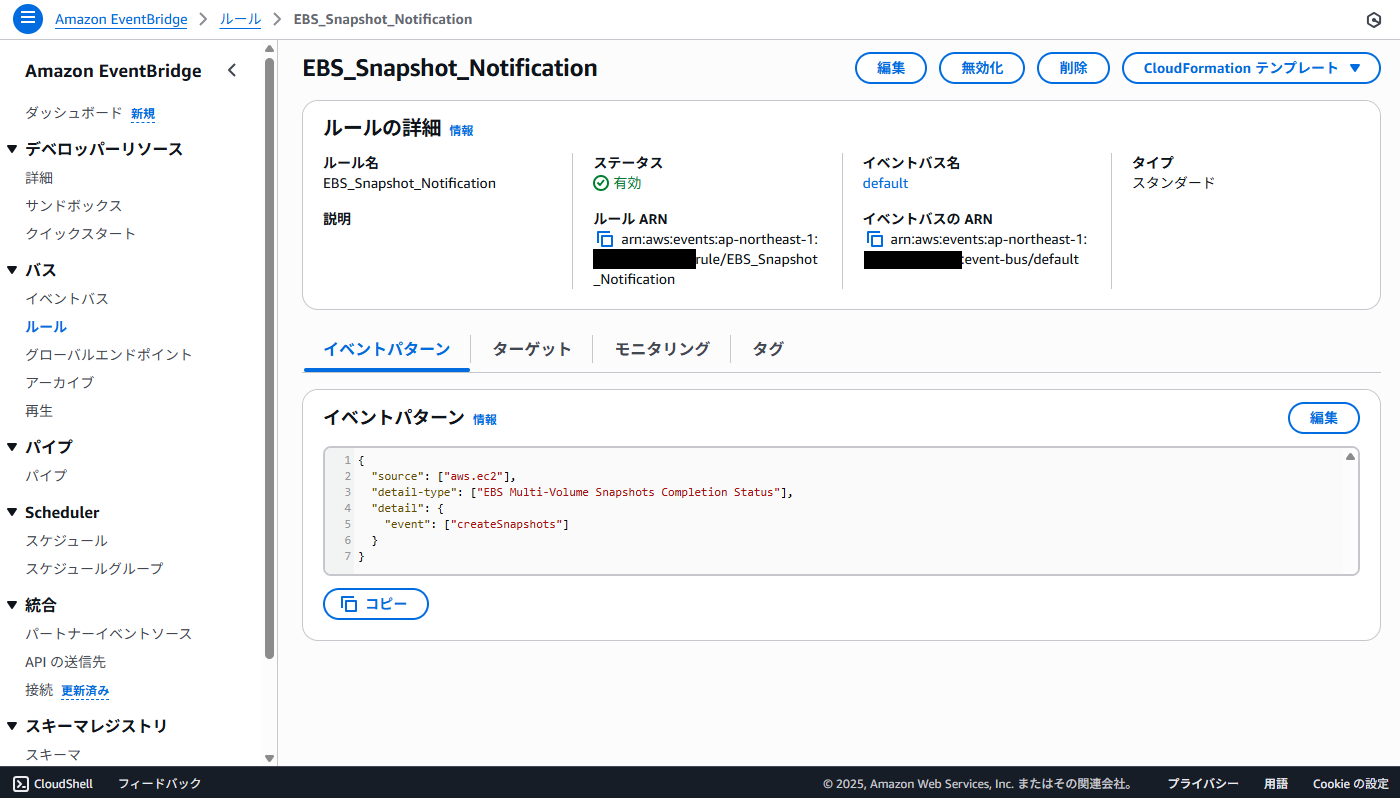
Task: Open スキーマ in the sidebar
Action: 53,755
